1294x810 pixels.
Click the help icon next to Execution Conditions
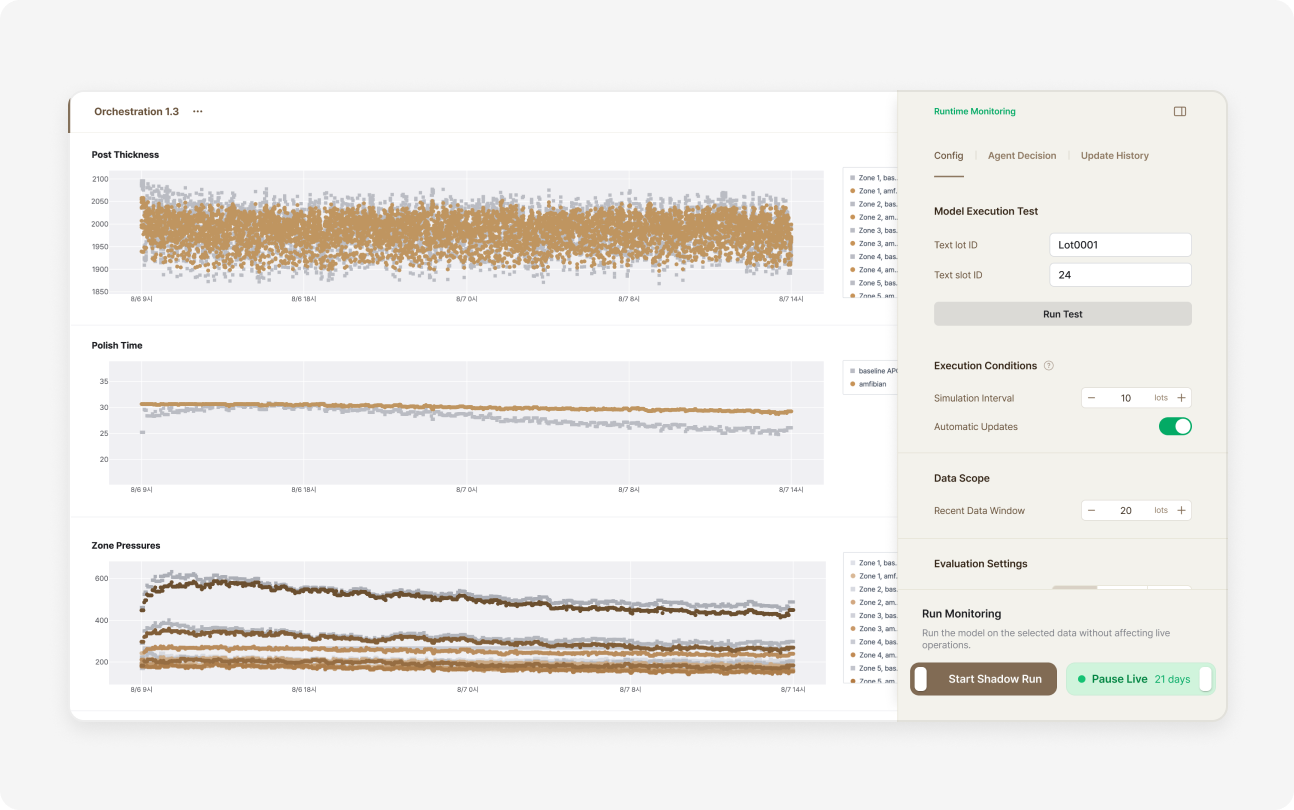tap(1049, 366)
